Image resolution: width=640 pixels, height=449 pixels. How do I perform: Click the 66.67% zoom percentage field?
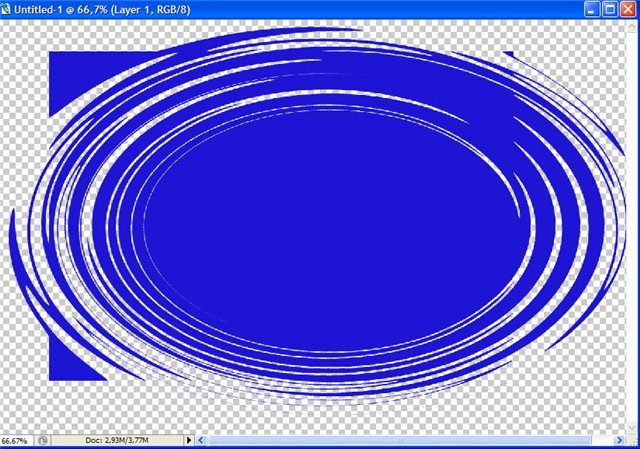pyautogui.click(x=17, y=440)
